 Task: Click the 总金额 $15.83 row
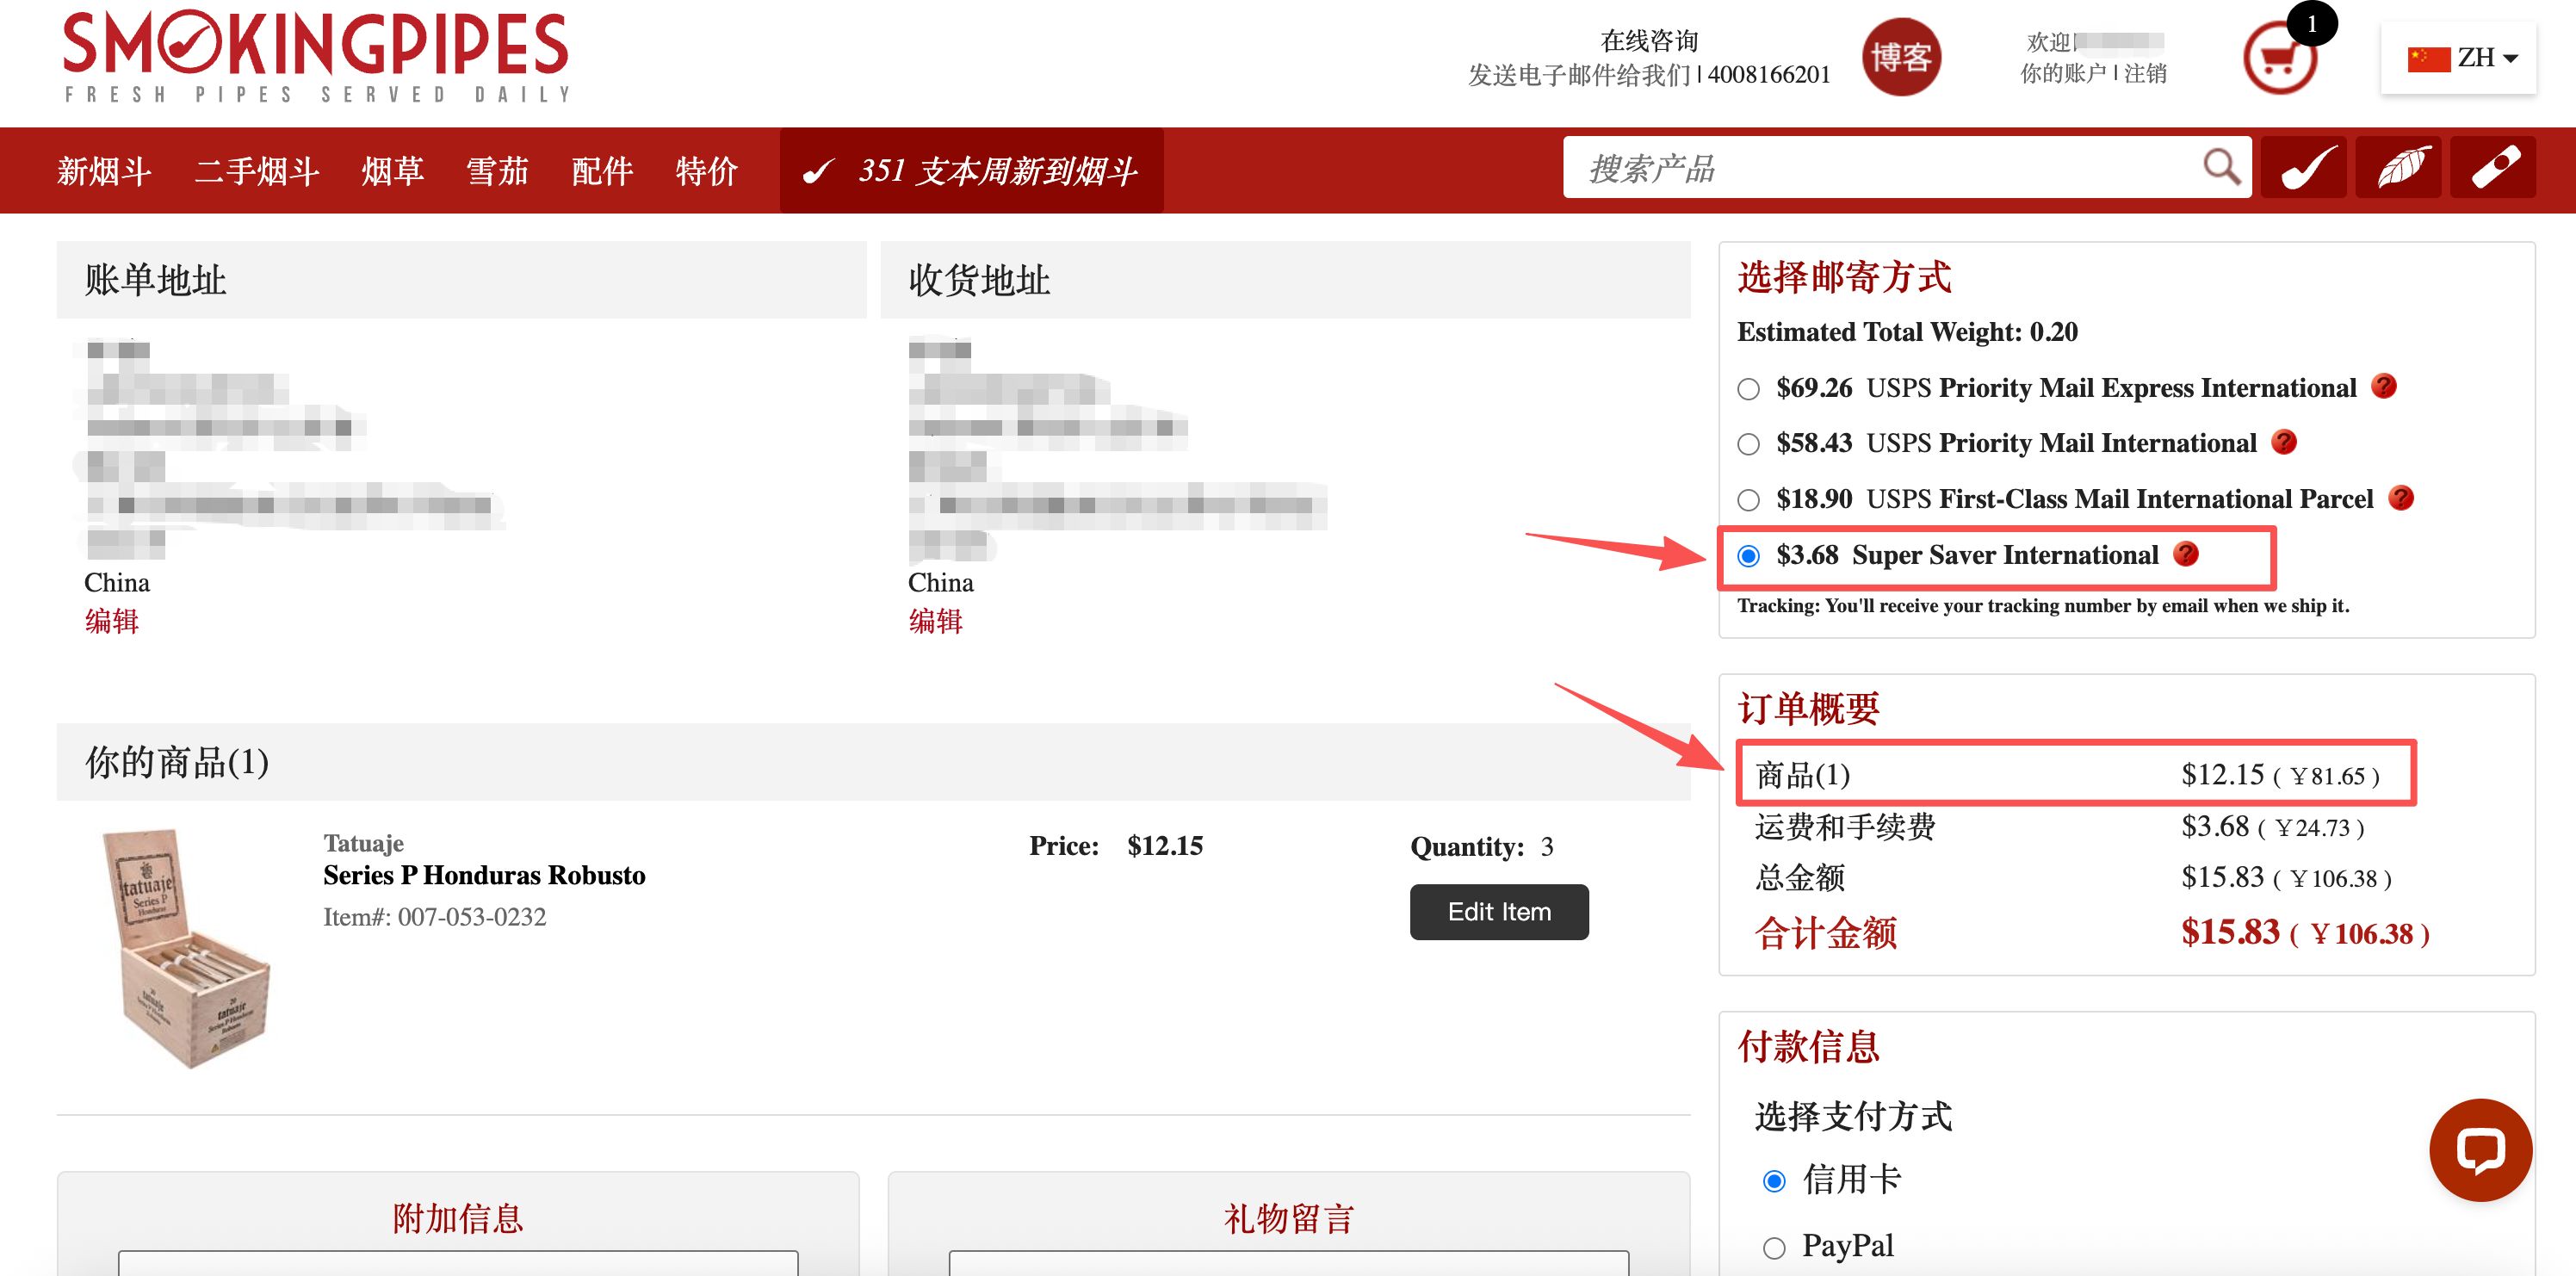(2073, 877)
